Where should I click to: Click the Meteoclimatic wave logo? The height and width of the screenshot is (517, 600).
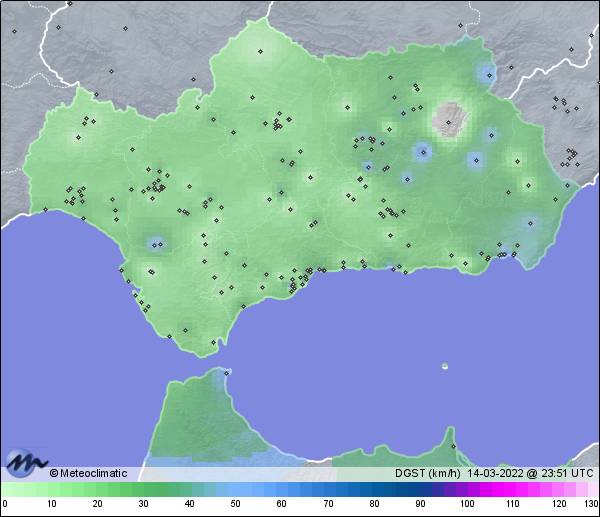[26, 463]
